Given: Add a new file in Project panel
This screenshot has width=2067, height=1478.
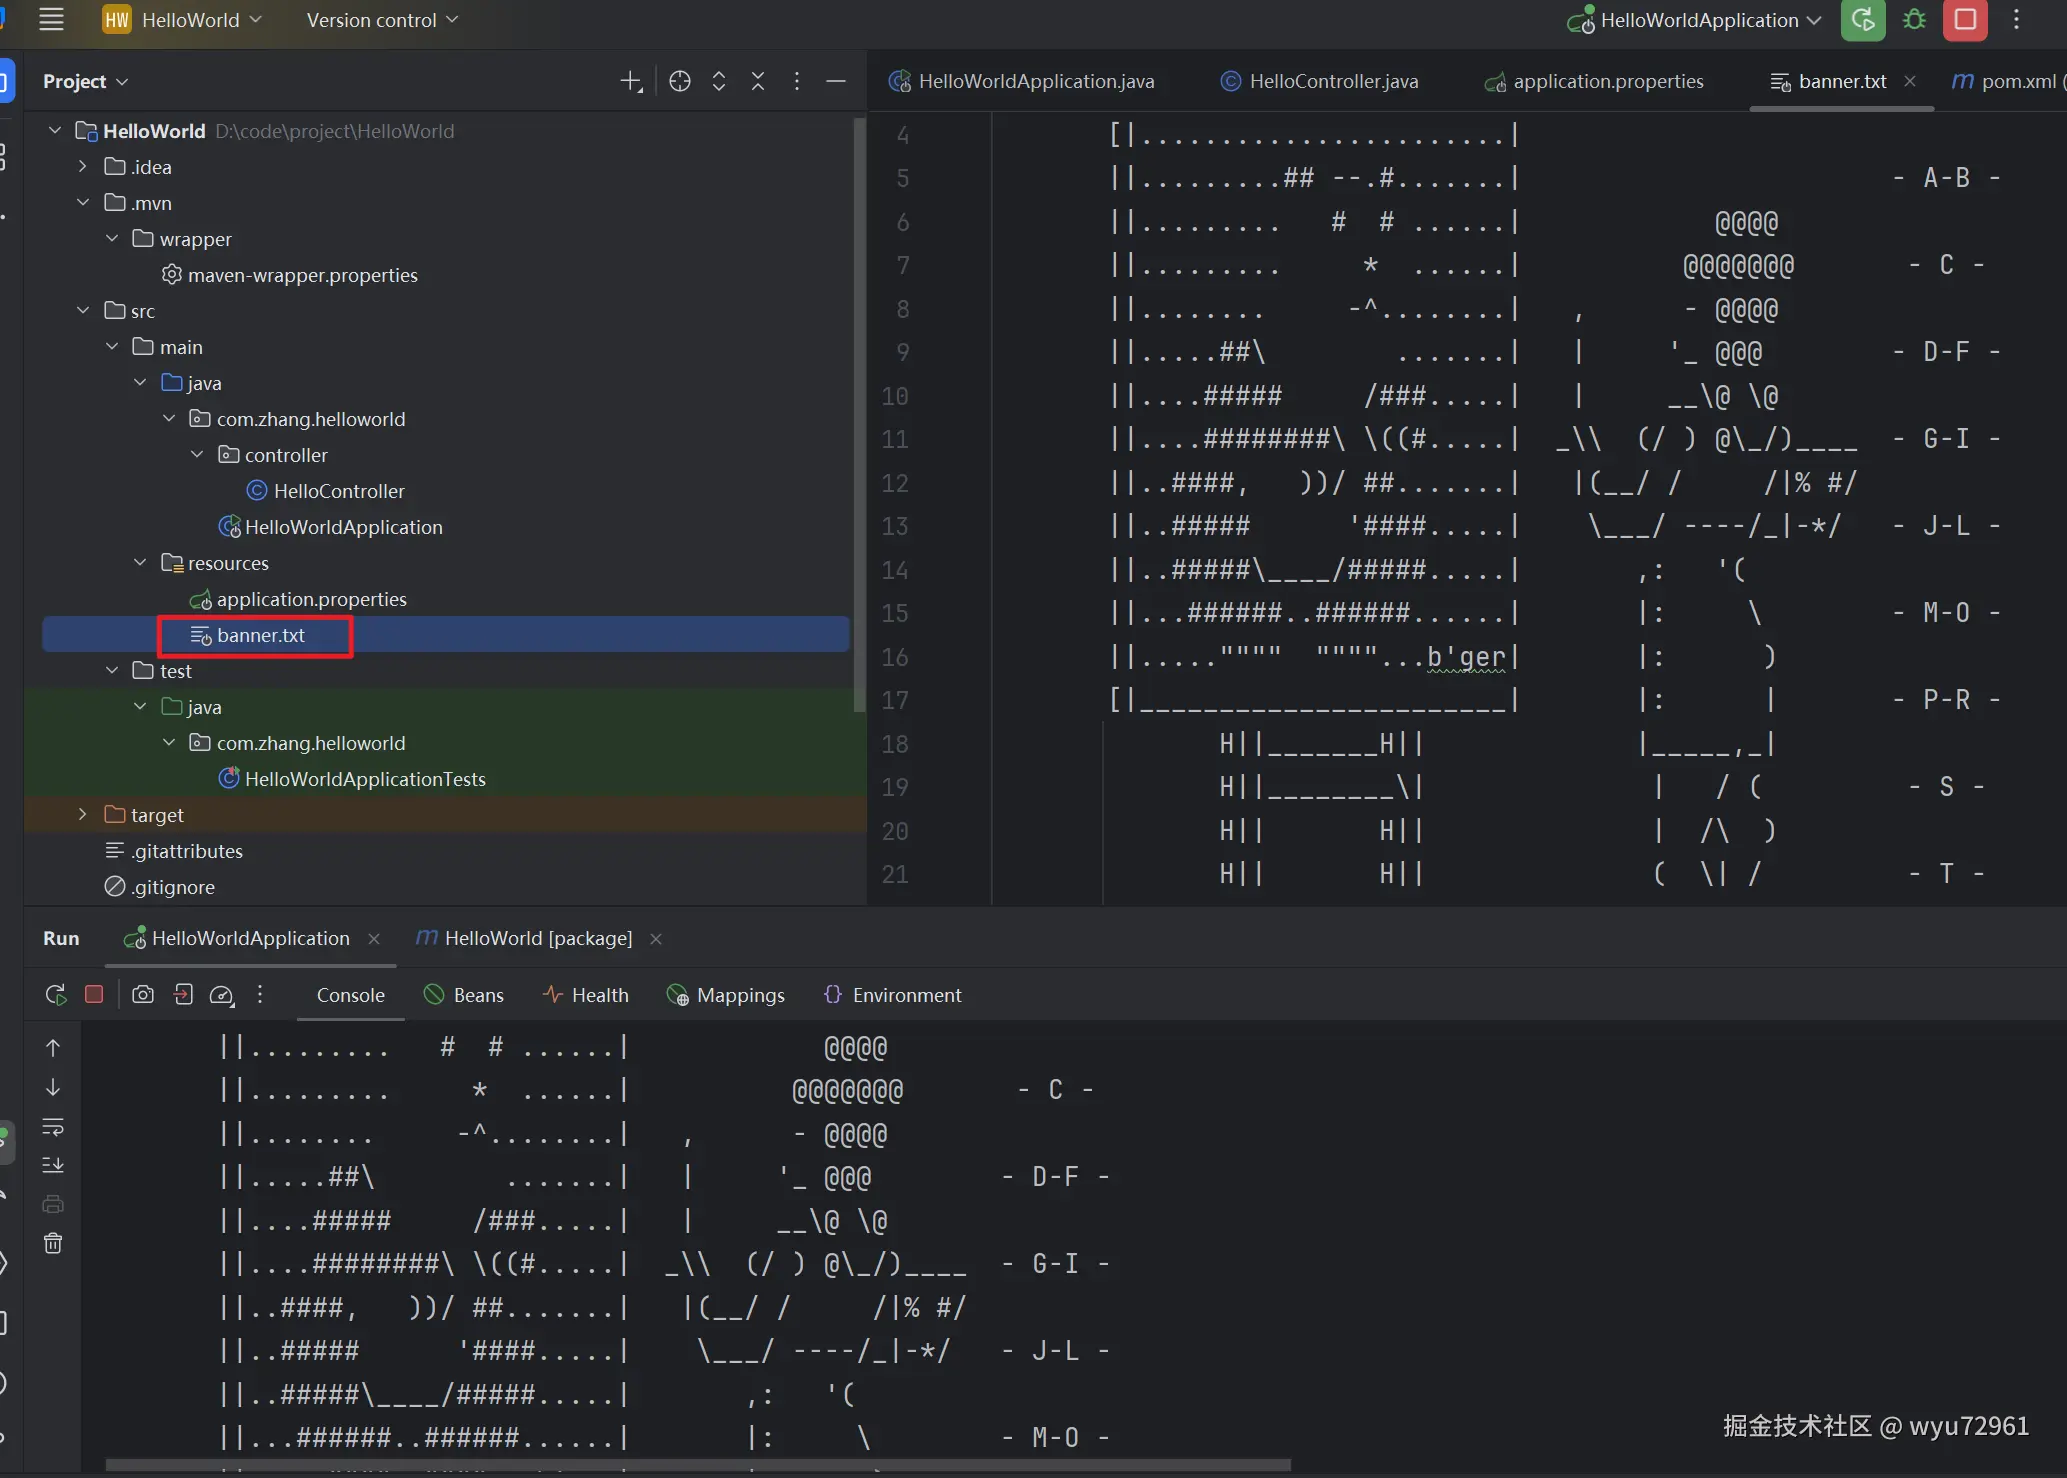Looking at the screenshot, I should [631, 82].
